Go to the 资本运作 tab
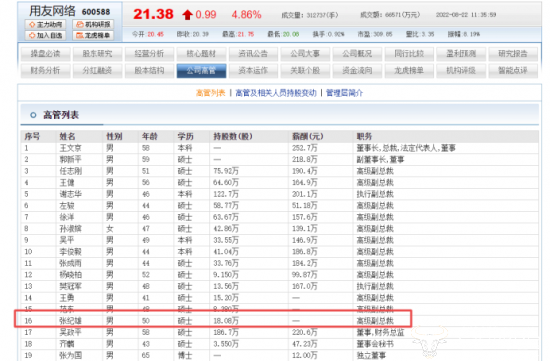The height and width of the screenshot is (361, 550). (x=253, y=71)
